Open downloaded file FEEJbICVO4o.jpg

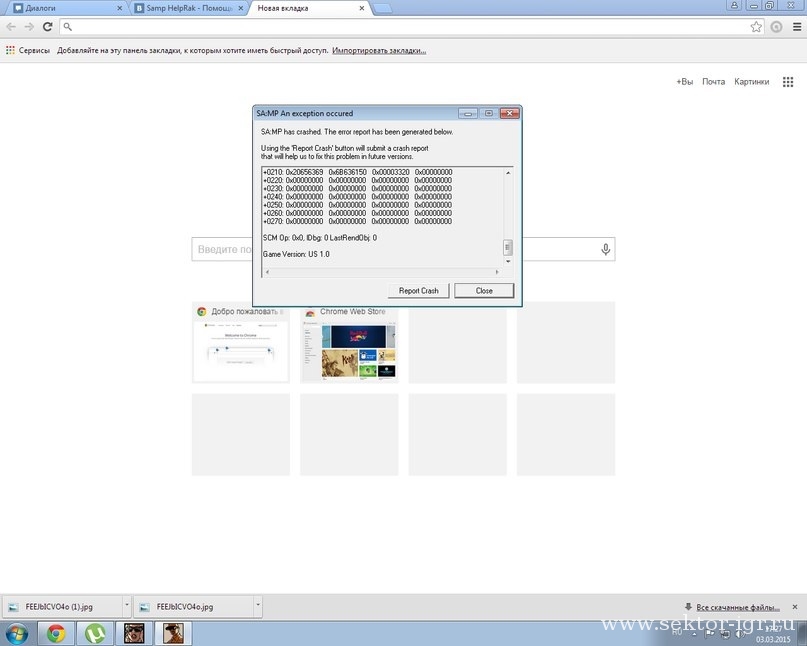(x=194, y=607)
